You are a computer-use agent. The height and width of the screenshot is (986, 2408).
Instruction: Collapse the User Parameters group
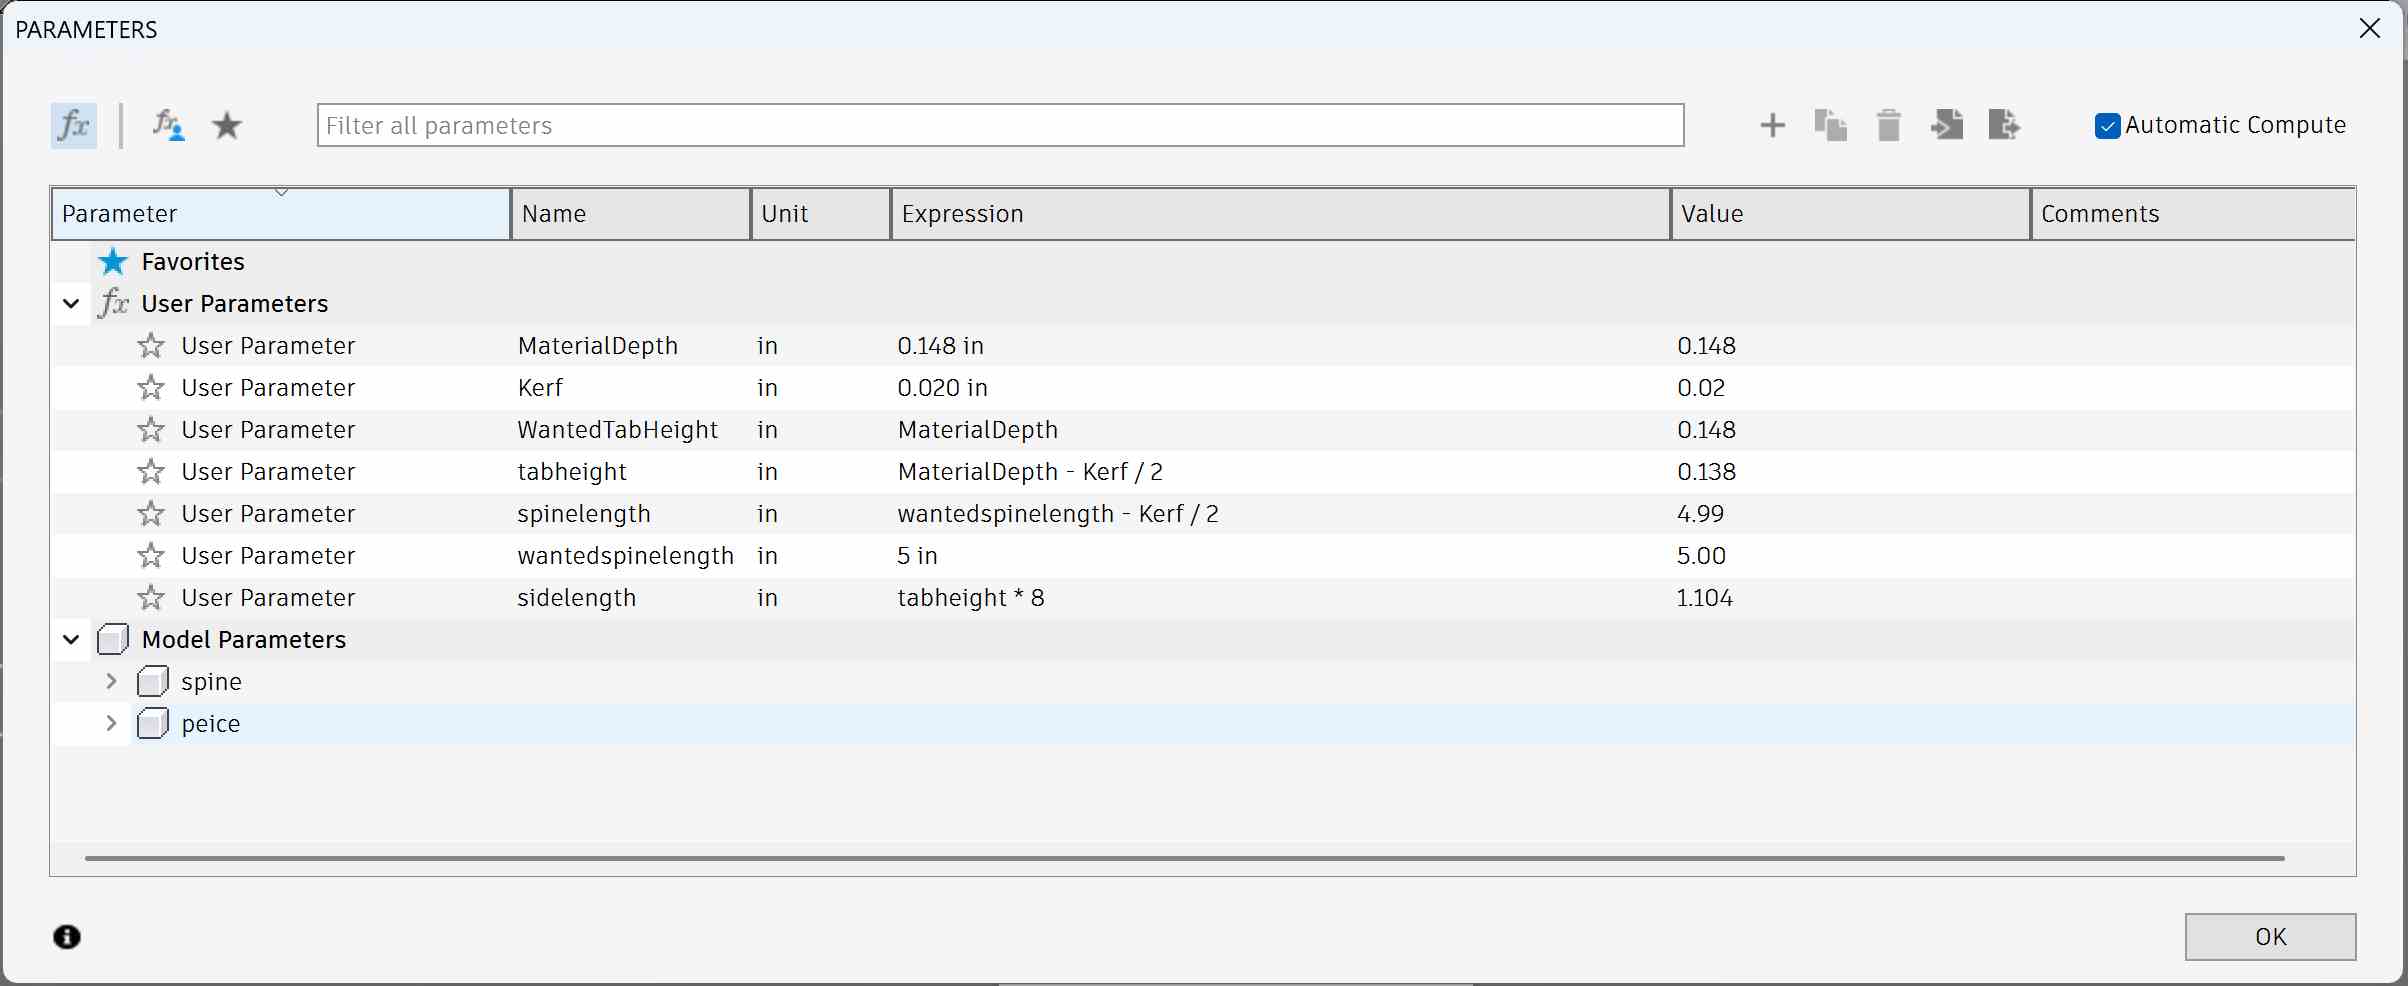point(71,304)
